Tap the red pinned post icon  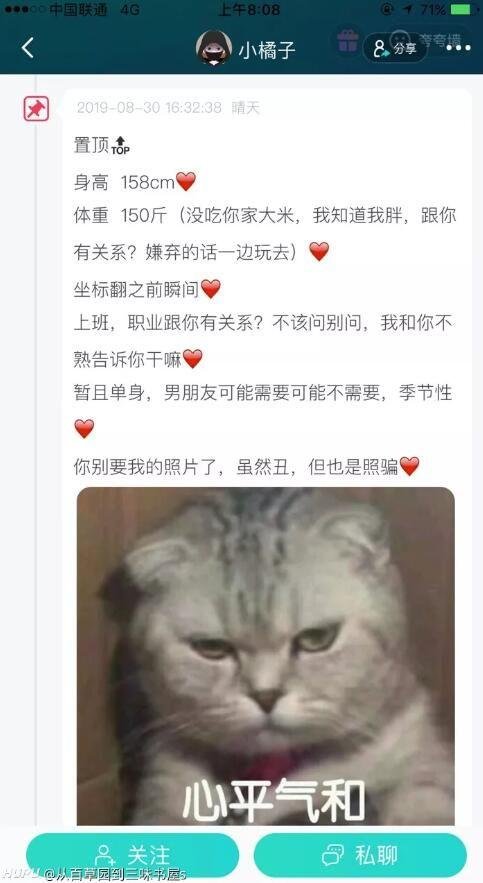coord(36,109)
